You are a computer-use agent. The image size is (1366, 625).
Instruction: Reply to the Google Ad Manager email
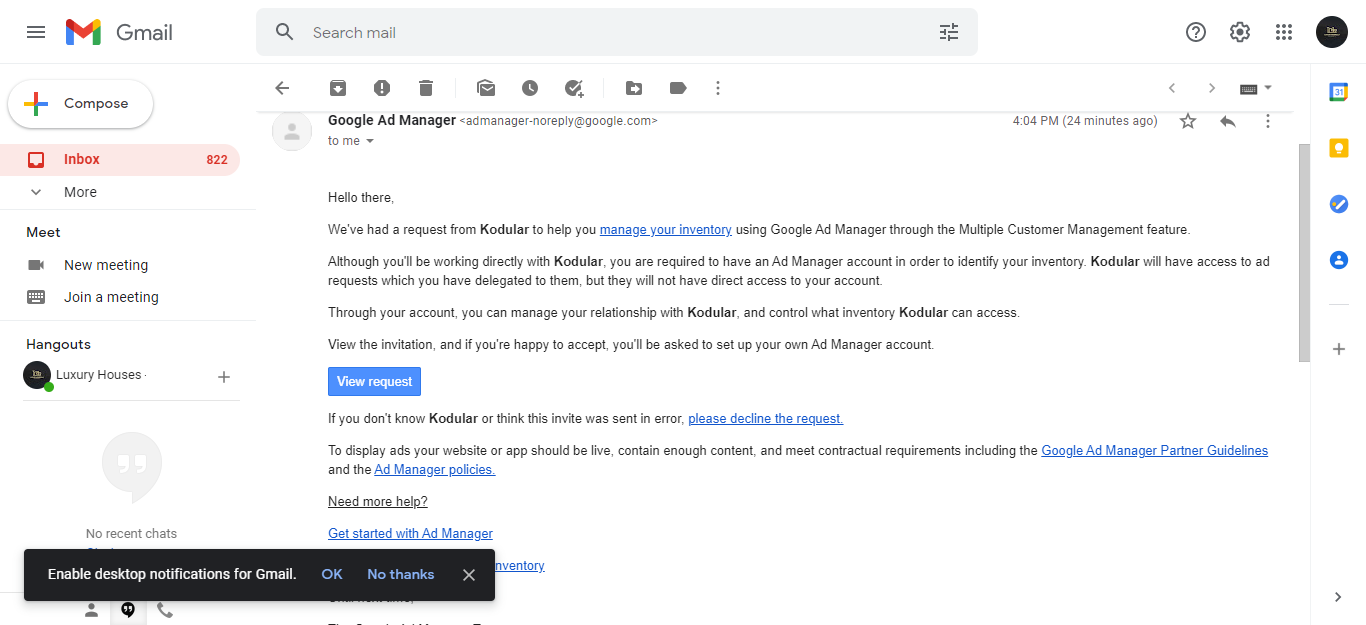1228,121
